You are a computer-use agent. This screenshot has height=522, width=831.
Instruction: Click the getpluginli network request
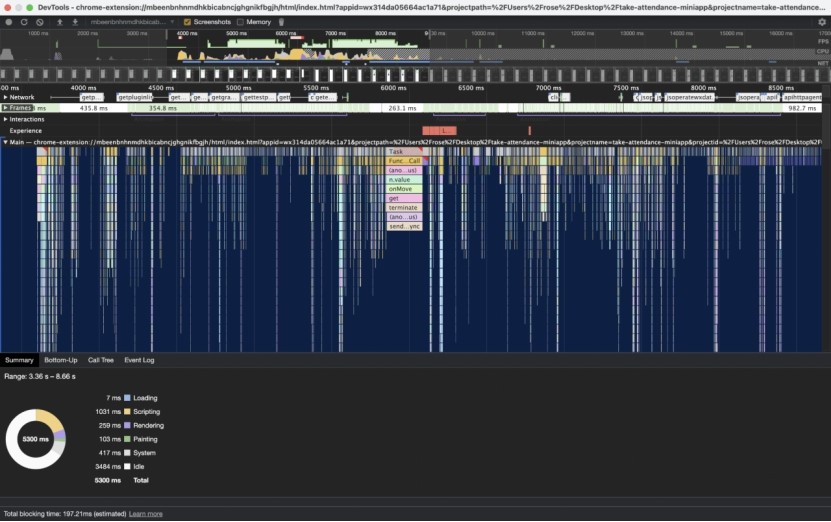click(135, 98)
